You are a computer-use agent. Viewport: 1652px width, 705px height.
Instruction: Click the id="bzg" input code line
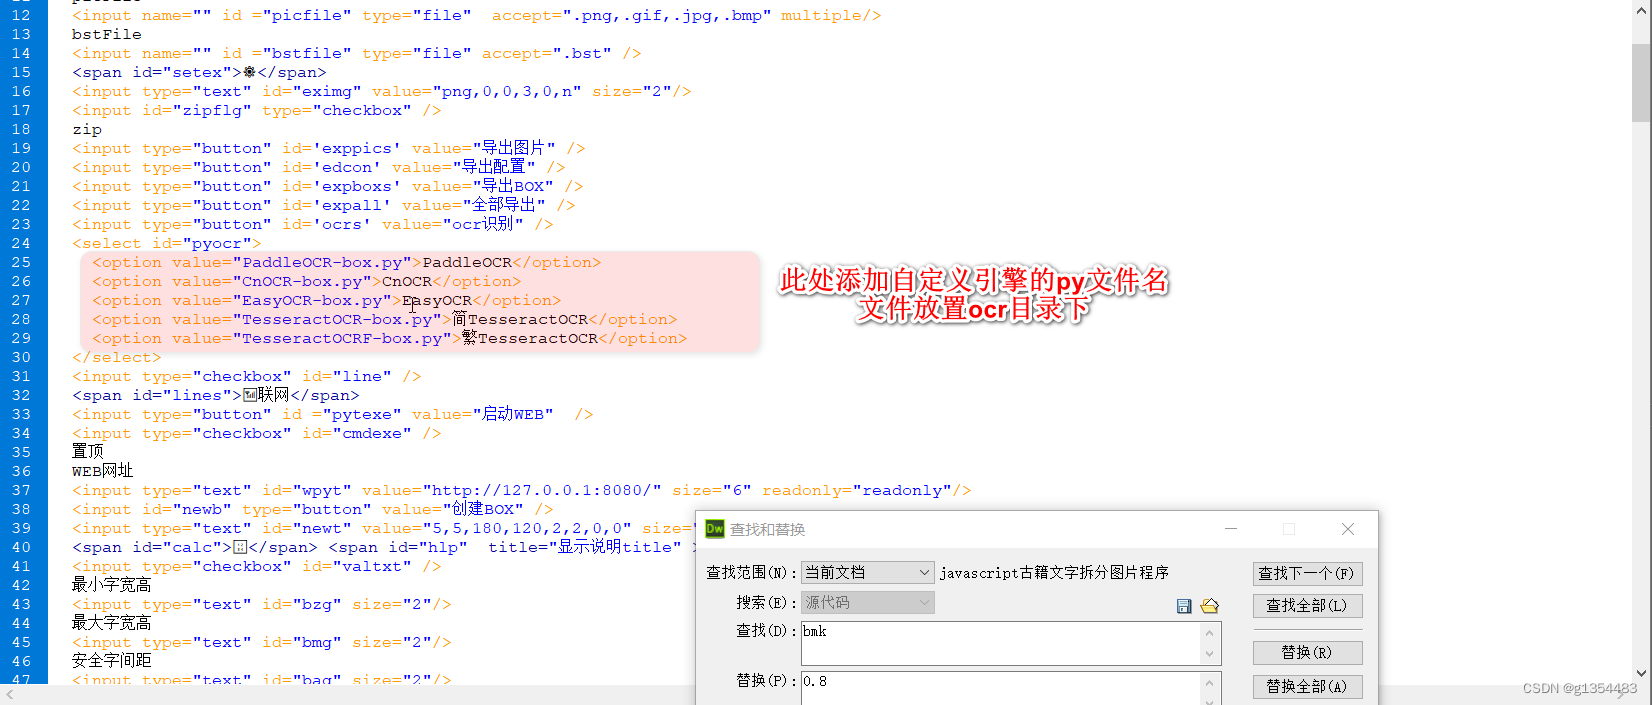click(x=261, y=604)
